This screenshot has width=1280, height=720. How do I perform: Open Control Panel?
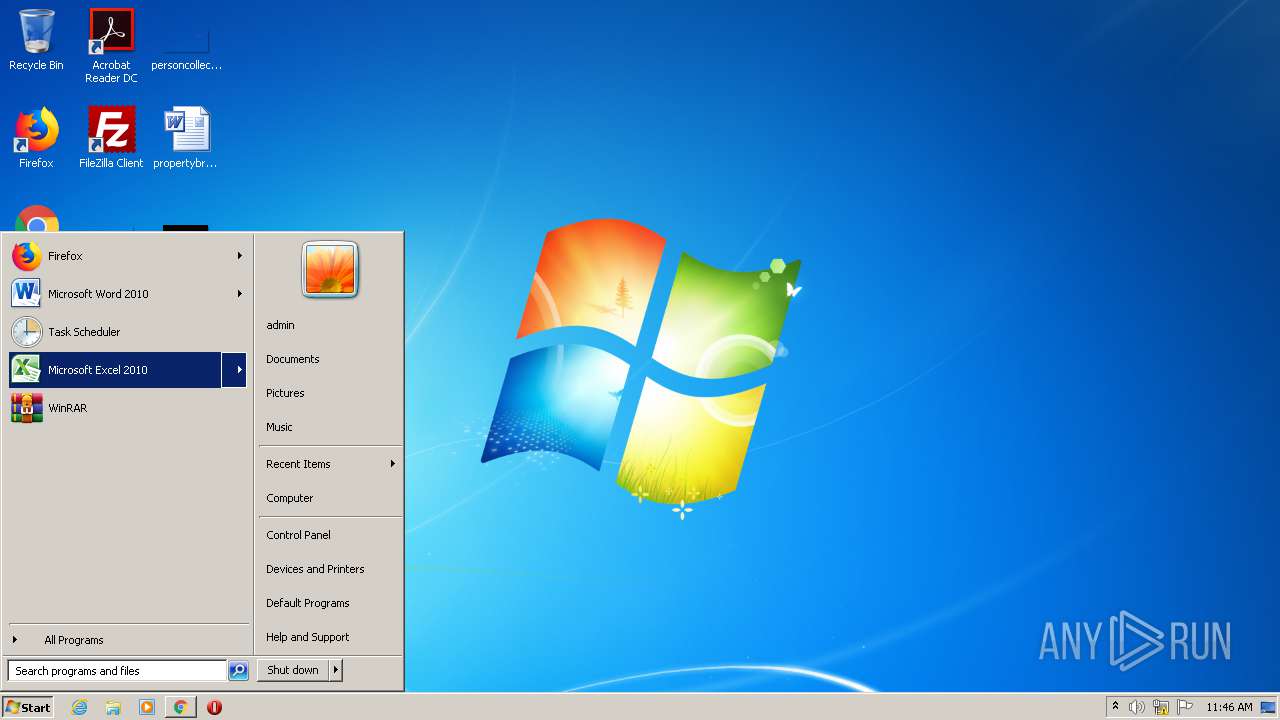click(x=298, y=535)
